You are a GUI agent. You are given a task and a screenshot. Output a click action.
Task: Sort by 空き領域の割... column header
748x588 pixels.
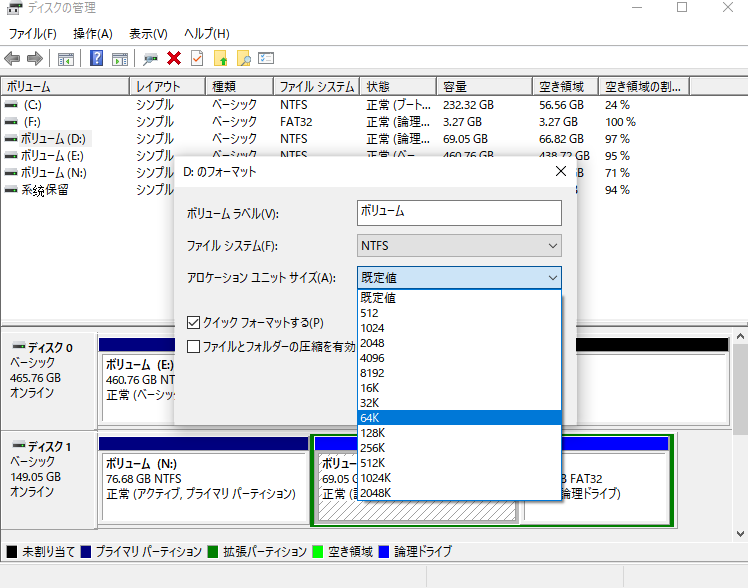(x=644, y=87)
